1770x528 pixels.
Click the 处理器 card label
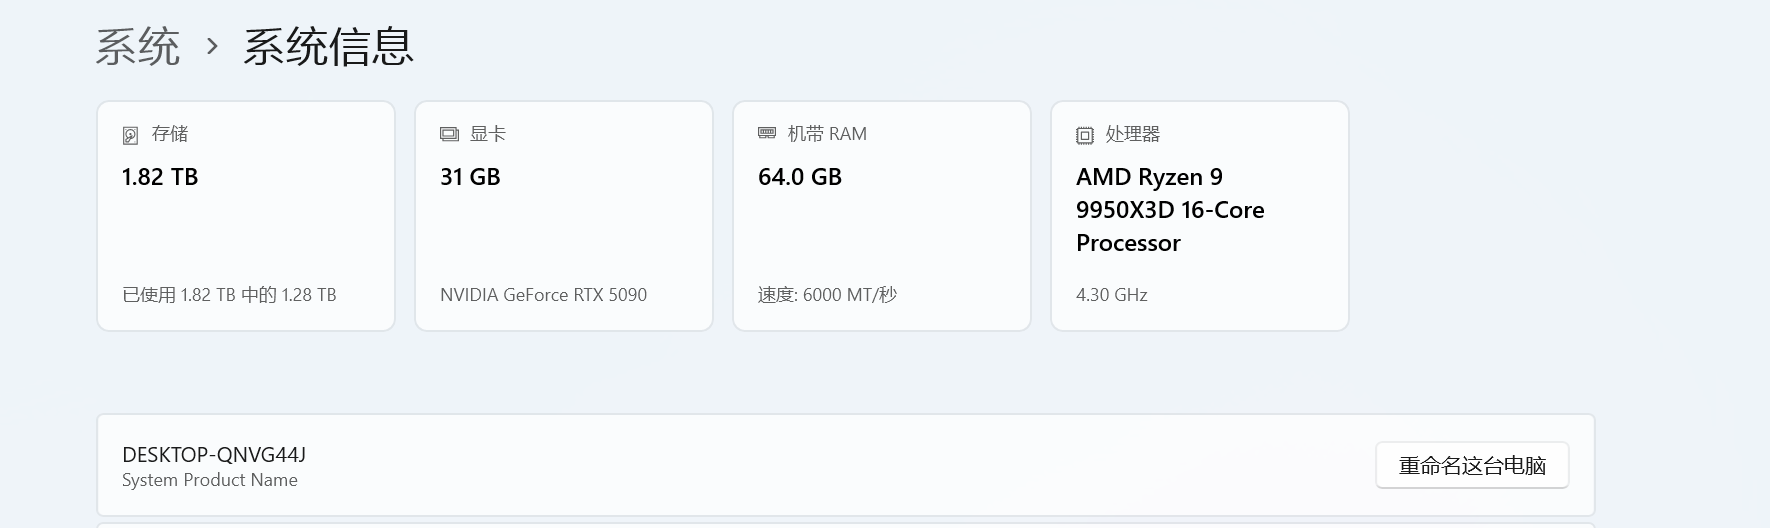click(x=1132, y=134)
